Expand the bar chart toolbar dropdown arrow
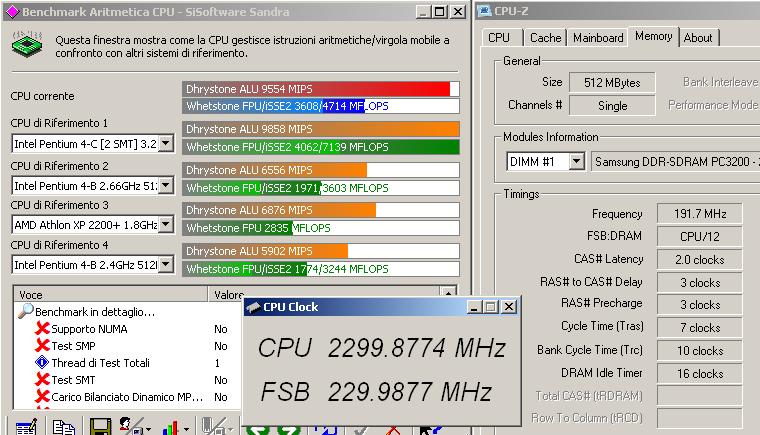The image size is (760, 435). click(x=186, y=429)
